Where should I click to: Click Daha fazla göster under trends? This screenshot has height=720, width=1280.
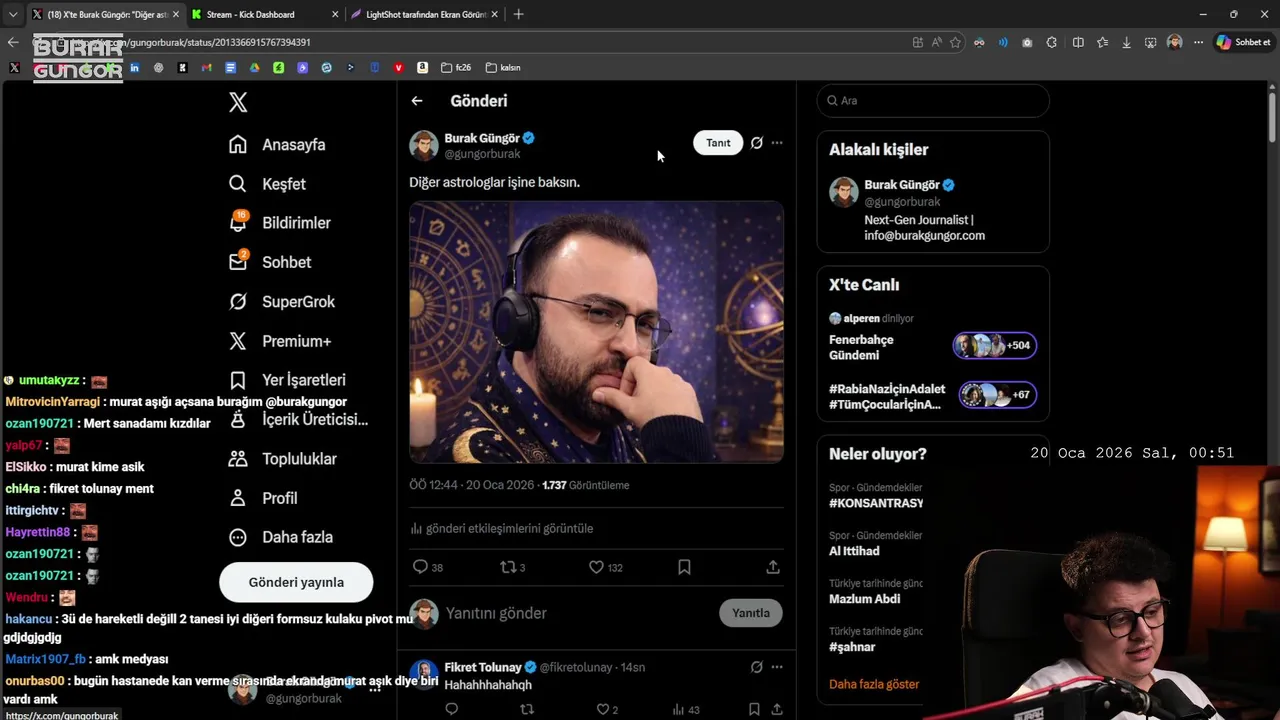[x=874, y=685]
